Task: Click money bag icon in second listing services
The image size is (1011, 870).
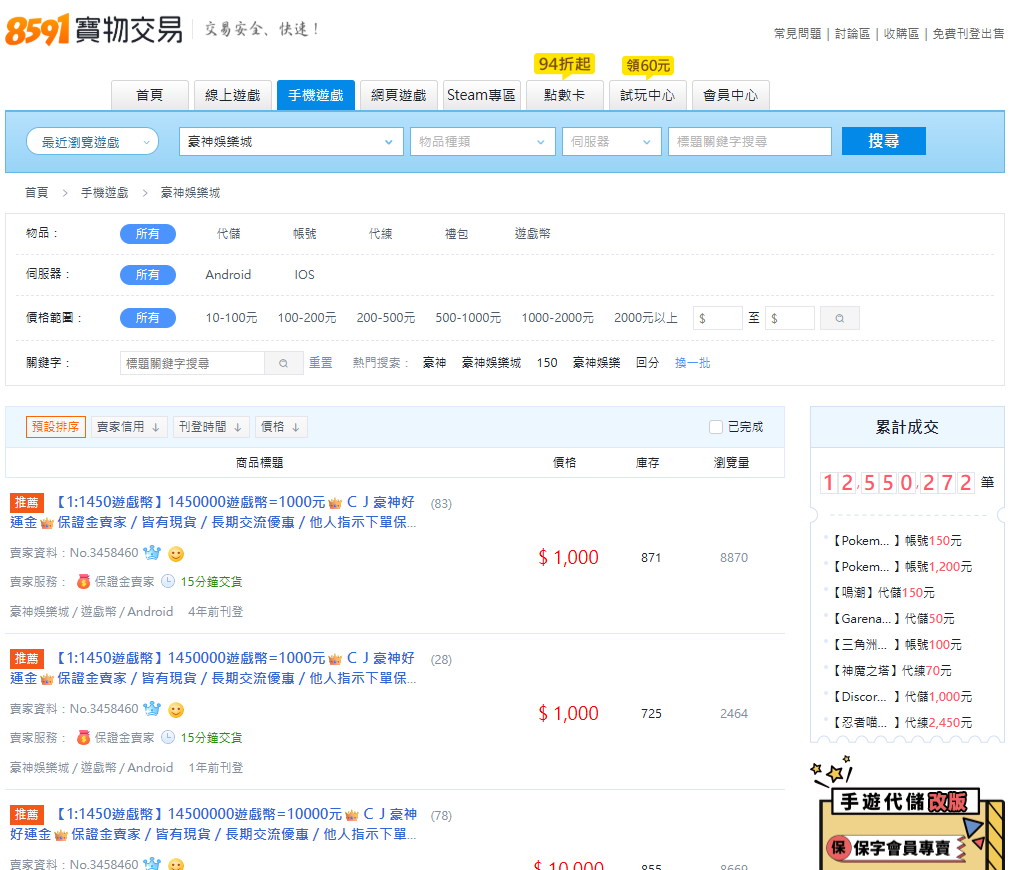Action: (x=83, y=737)
